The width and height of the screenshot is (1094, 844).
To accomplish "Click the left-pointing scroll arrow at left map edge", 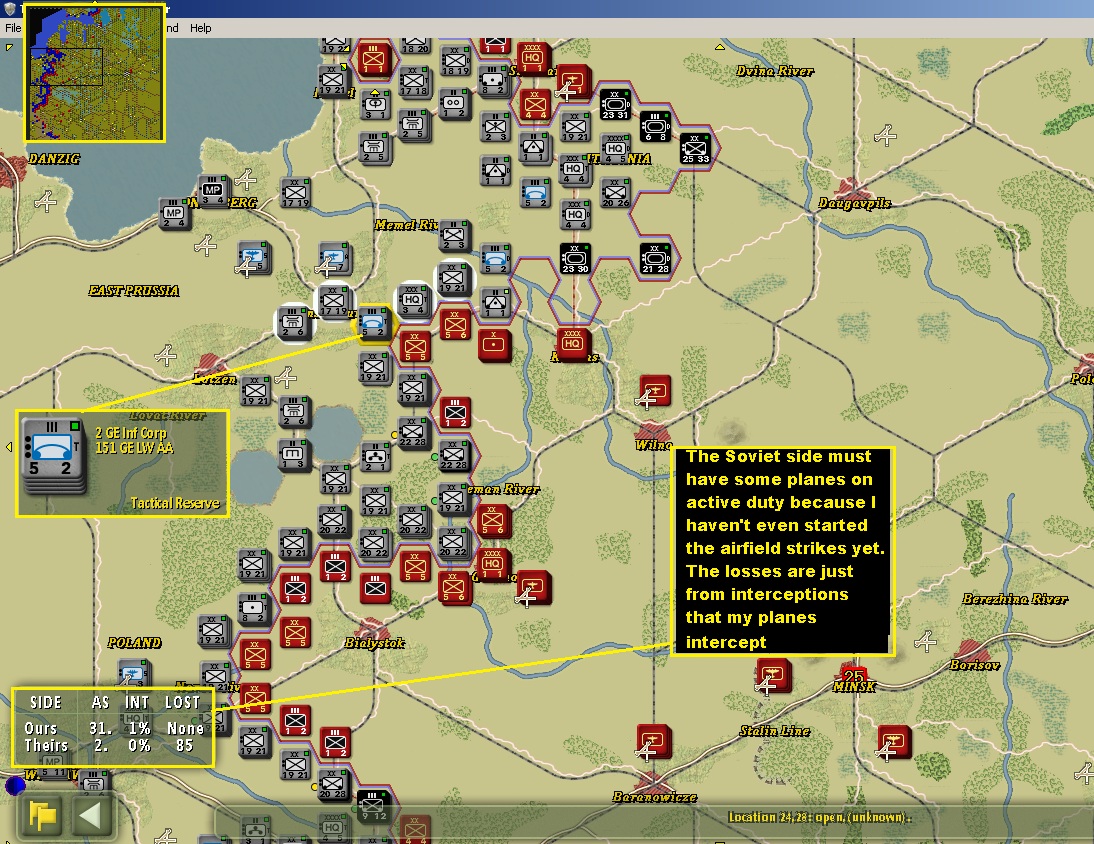I will click(x=8, y=446).
